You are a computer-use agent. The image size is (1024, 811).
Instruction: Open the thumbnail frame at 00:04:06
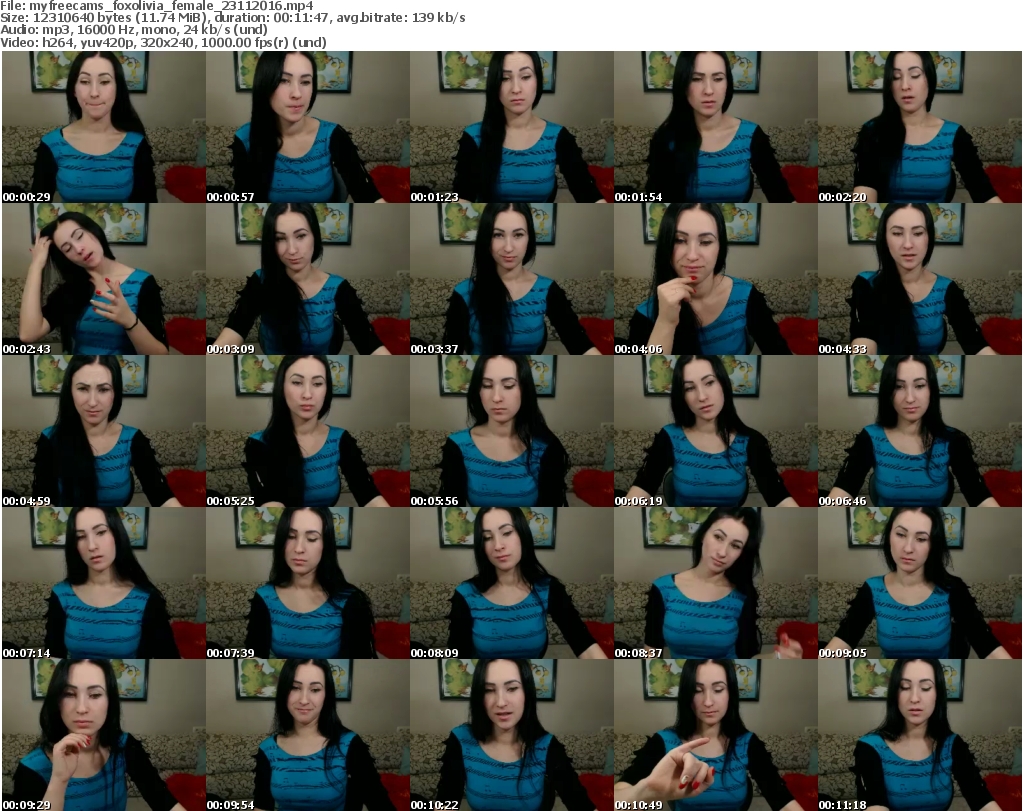716,279
